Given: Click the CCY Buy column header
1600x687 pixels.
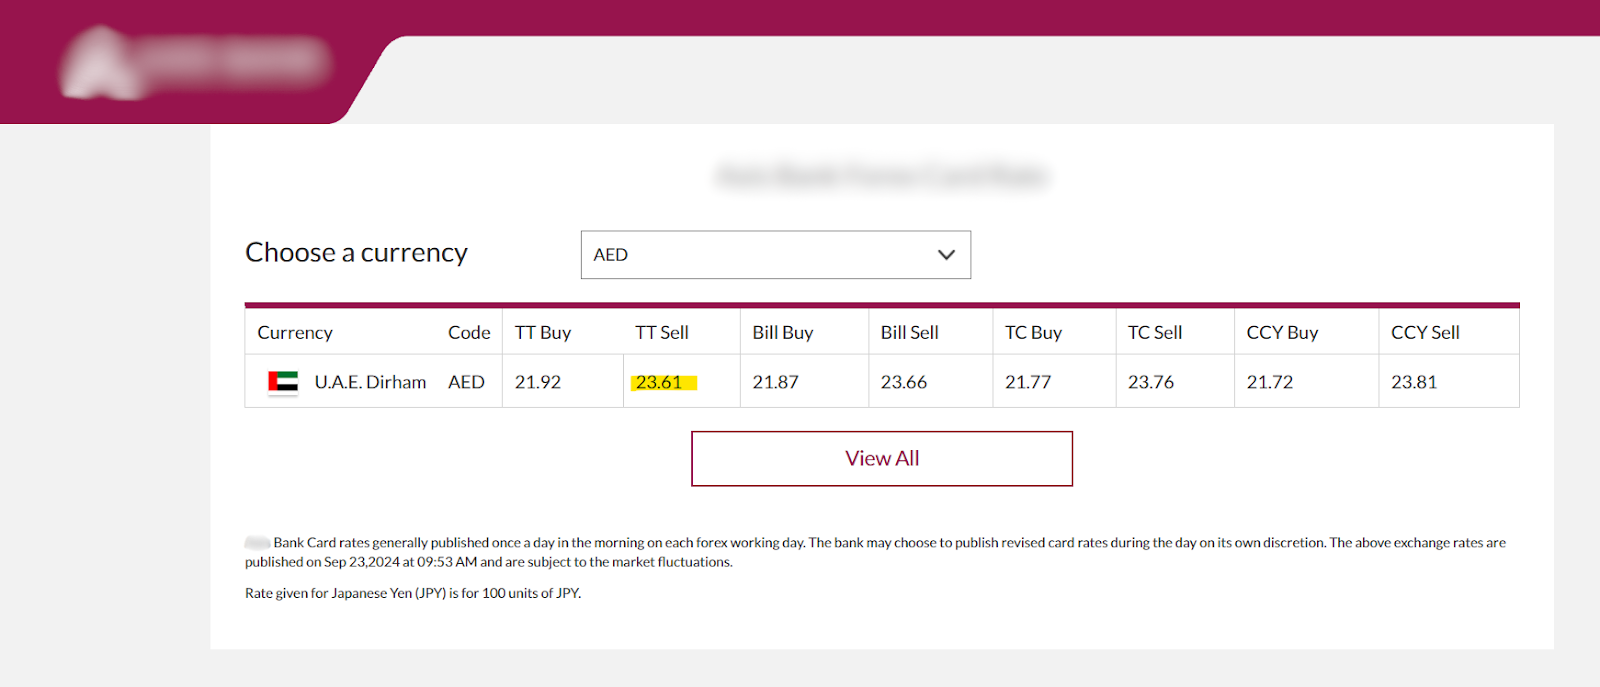Looking at the screenshot, I should point(1282,333).
